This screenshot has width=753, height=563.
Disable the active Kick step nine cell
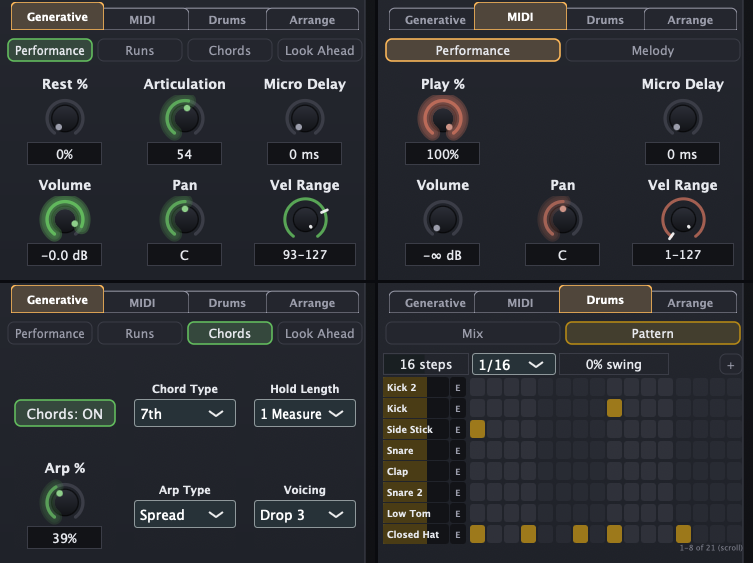(614, 408)
